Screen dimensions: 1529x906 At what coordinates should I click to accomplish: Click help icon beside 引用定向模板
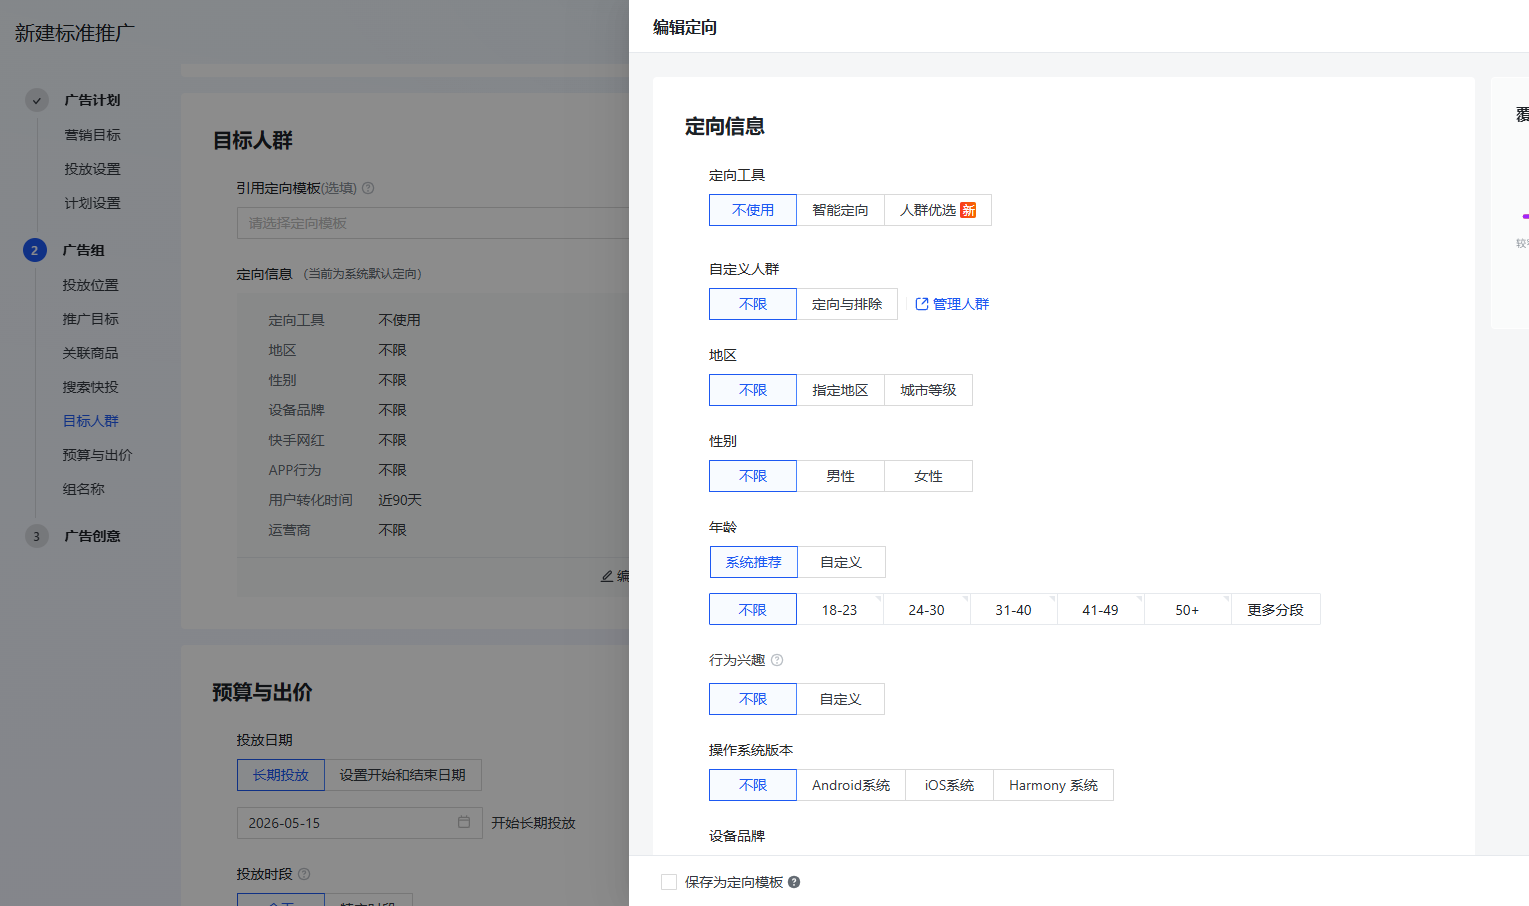(368, 188)
